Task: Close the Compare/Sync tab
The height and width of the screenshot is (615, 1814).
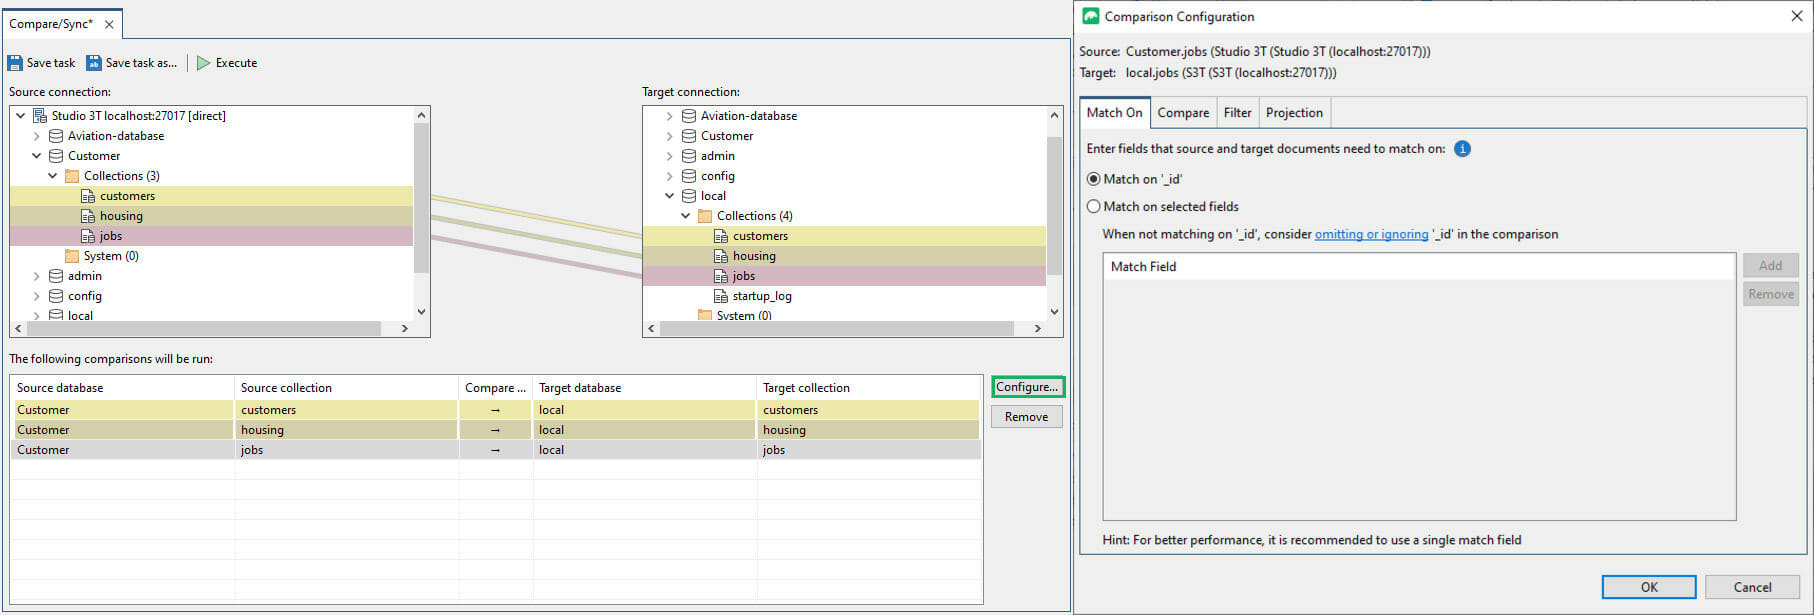Action: tap(109, 24)
